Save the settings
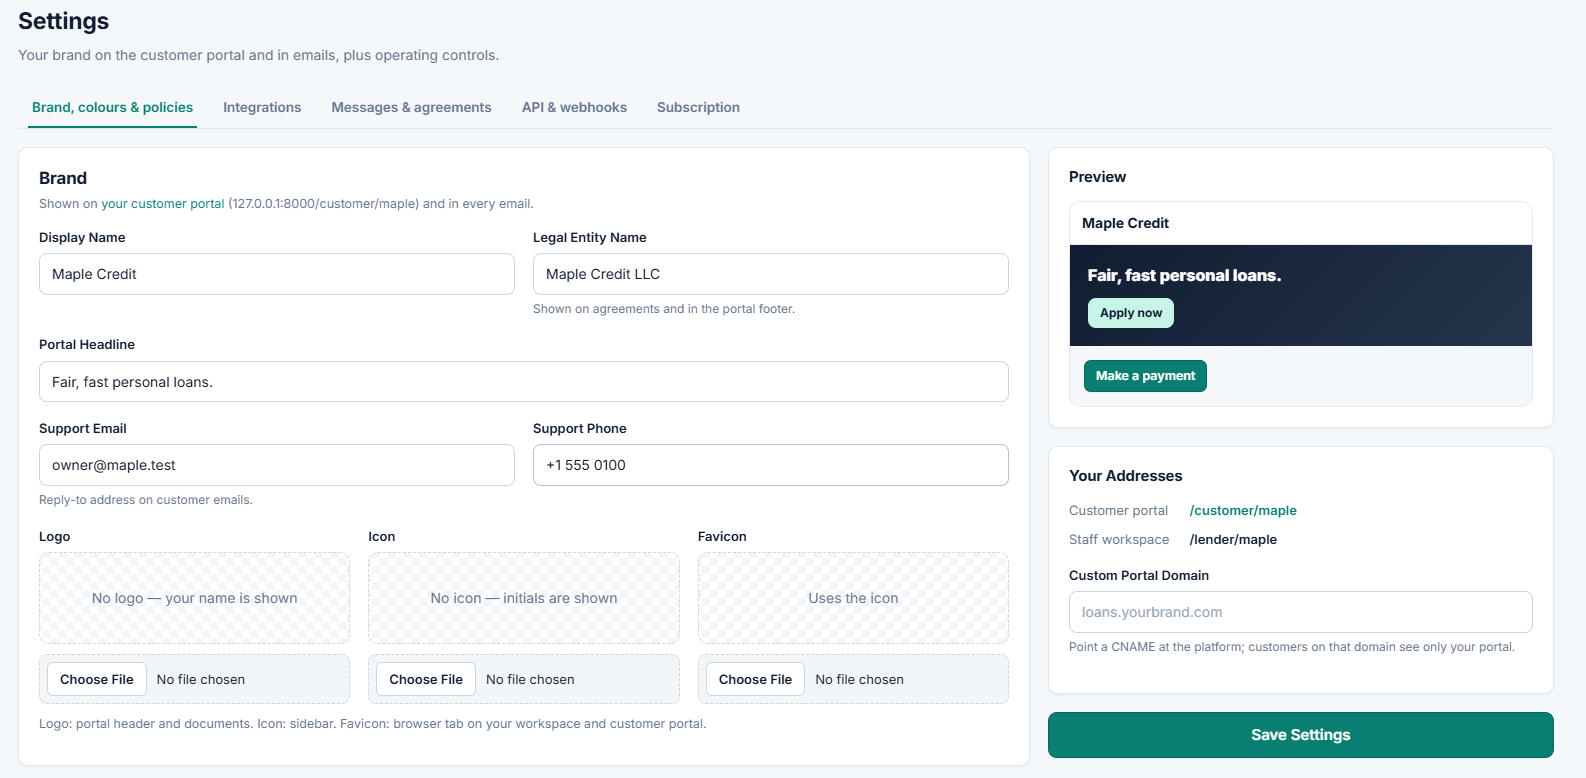 1301,735
